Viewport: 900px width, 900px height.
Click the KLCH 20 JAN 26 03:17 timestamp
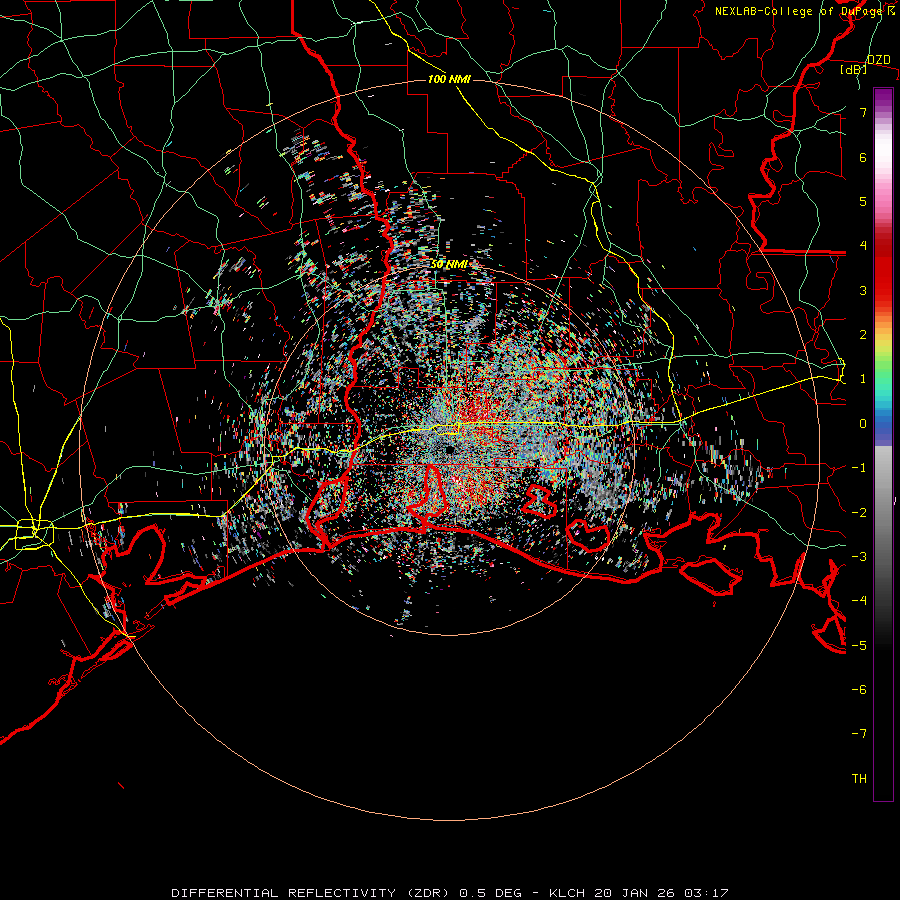coord(639,893)
